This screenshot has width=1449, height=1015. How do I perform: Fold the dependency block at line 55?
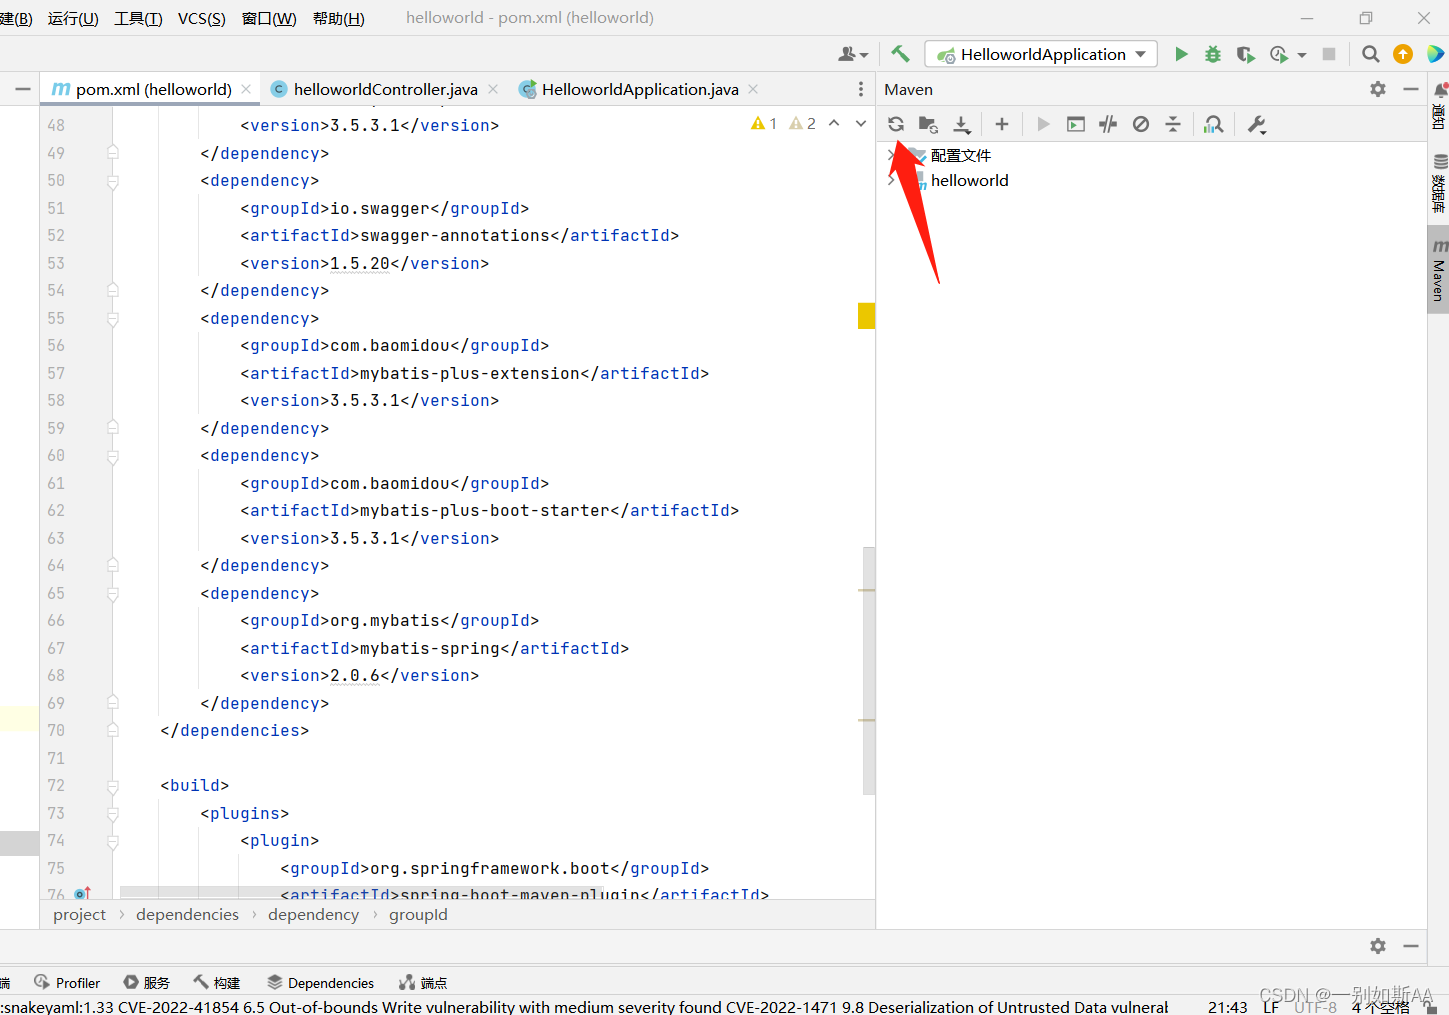pos(113,319)
